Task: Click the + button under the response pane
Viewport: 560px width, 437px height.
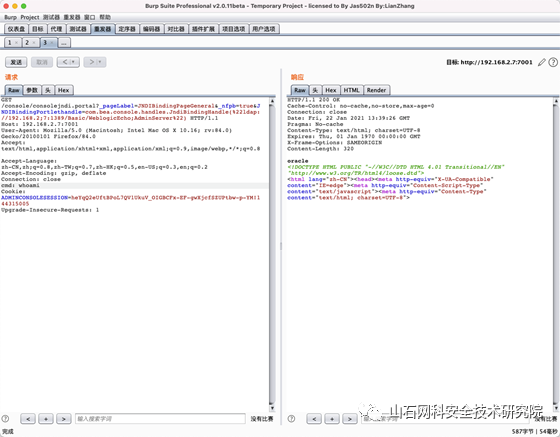Action: coord(332,419)
